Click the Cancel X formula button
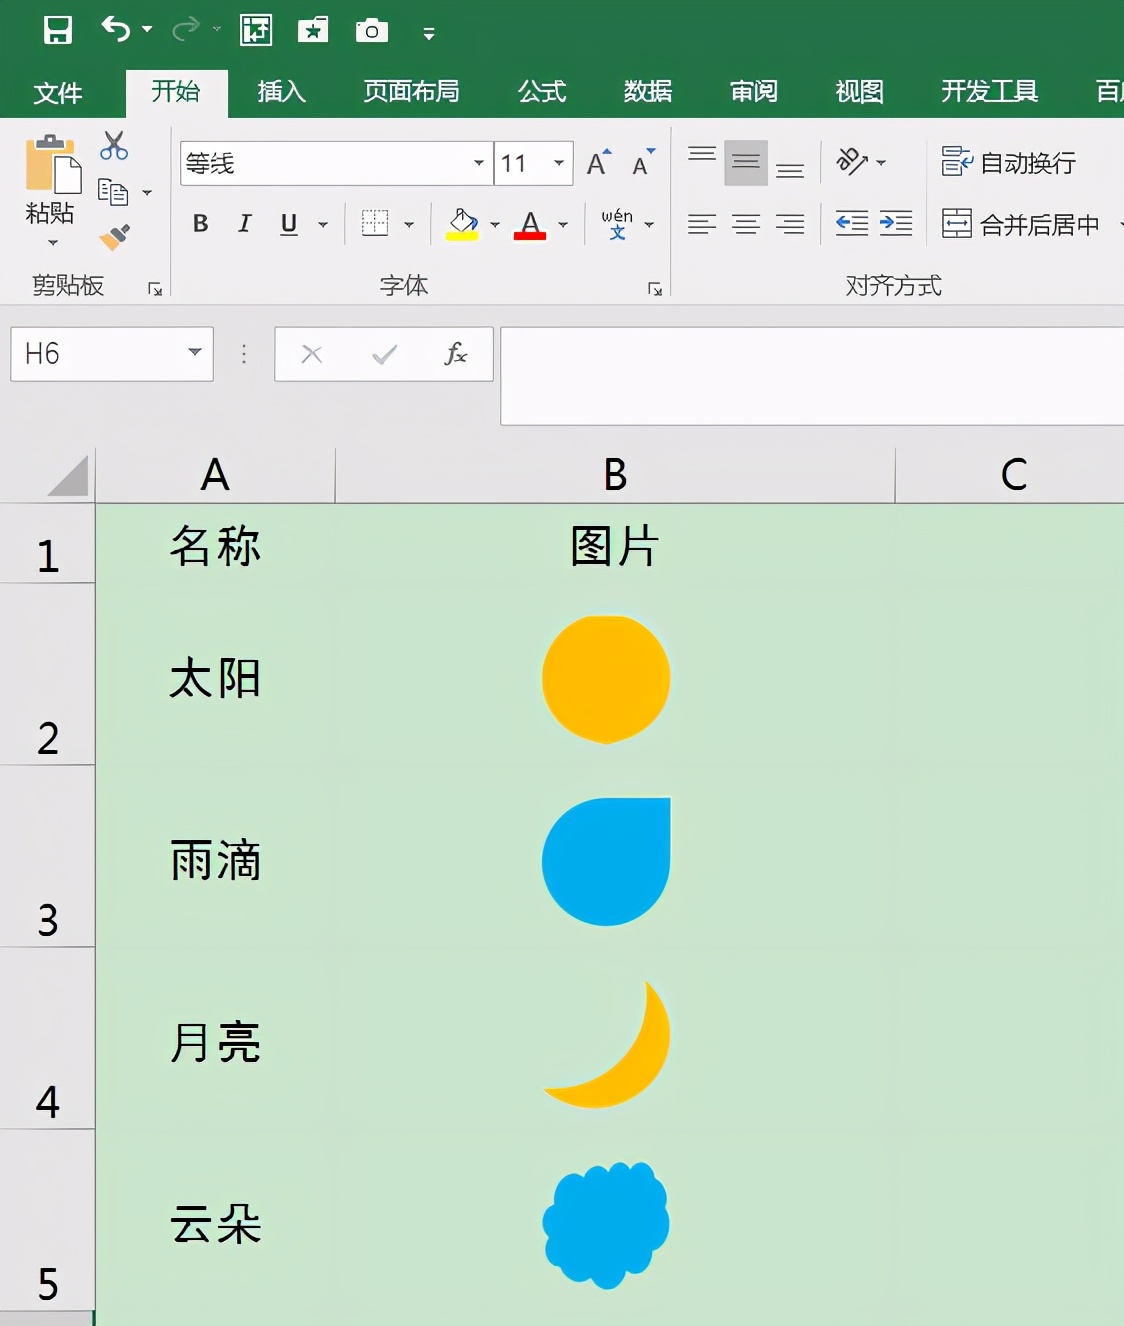The image size is (1124, 1326). [312, 354]
